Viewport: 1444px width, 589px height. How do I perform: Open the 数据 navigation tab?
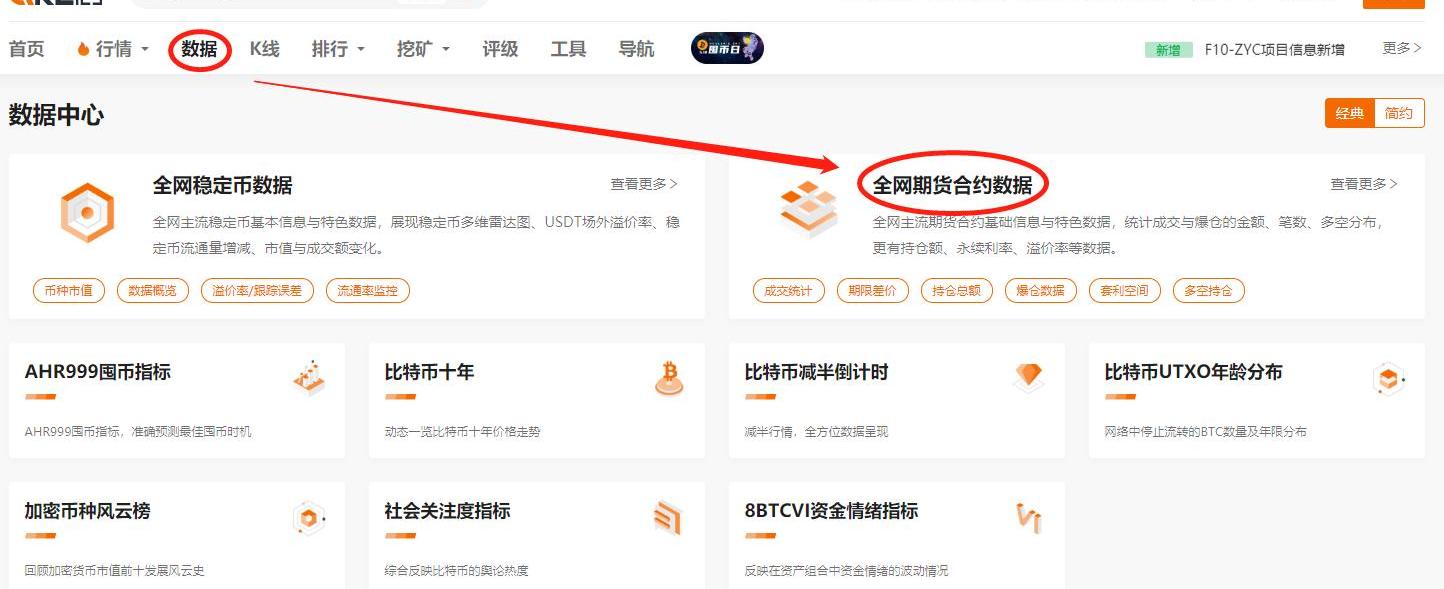(x=200, y=49)
